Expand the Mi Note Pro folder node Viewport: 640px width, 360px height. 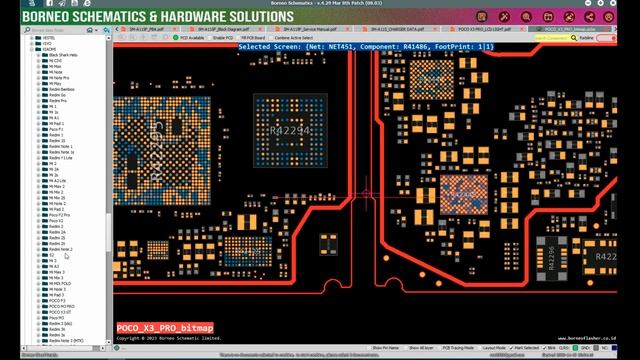click(x=39, y=78)
